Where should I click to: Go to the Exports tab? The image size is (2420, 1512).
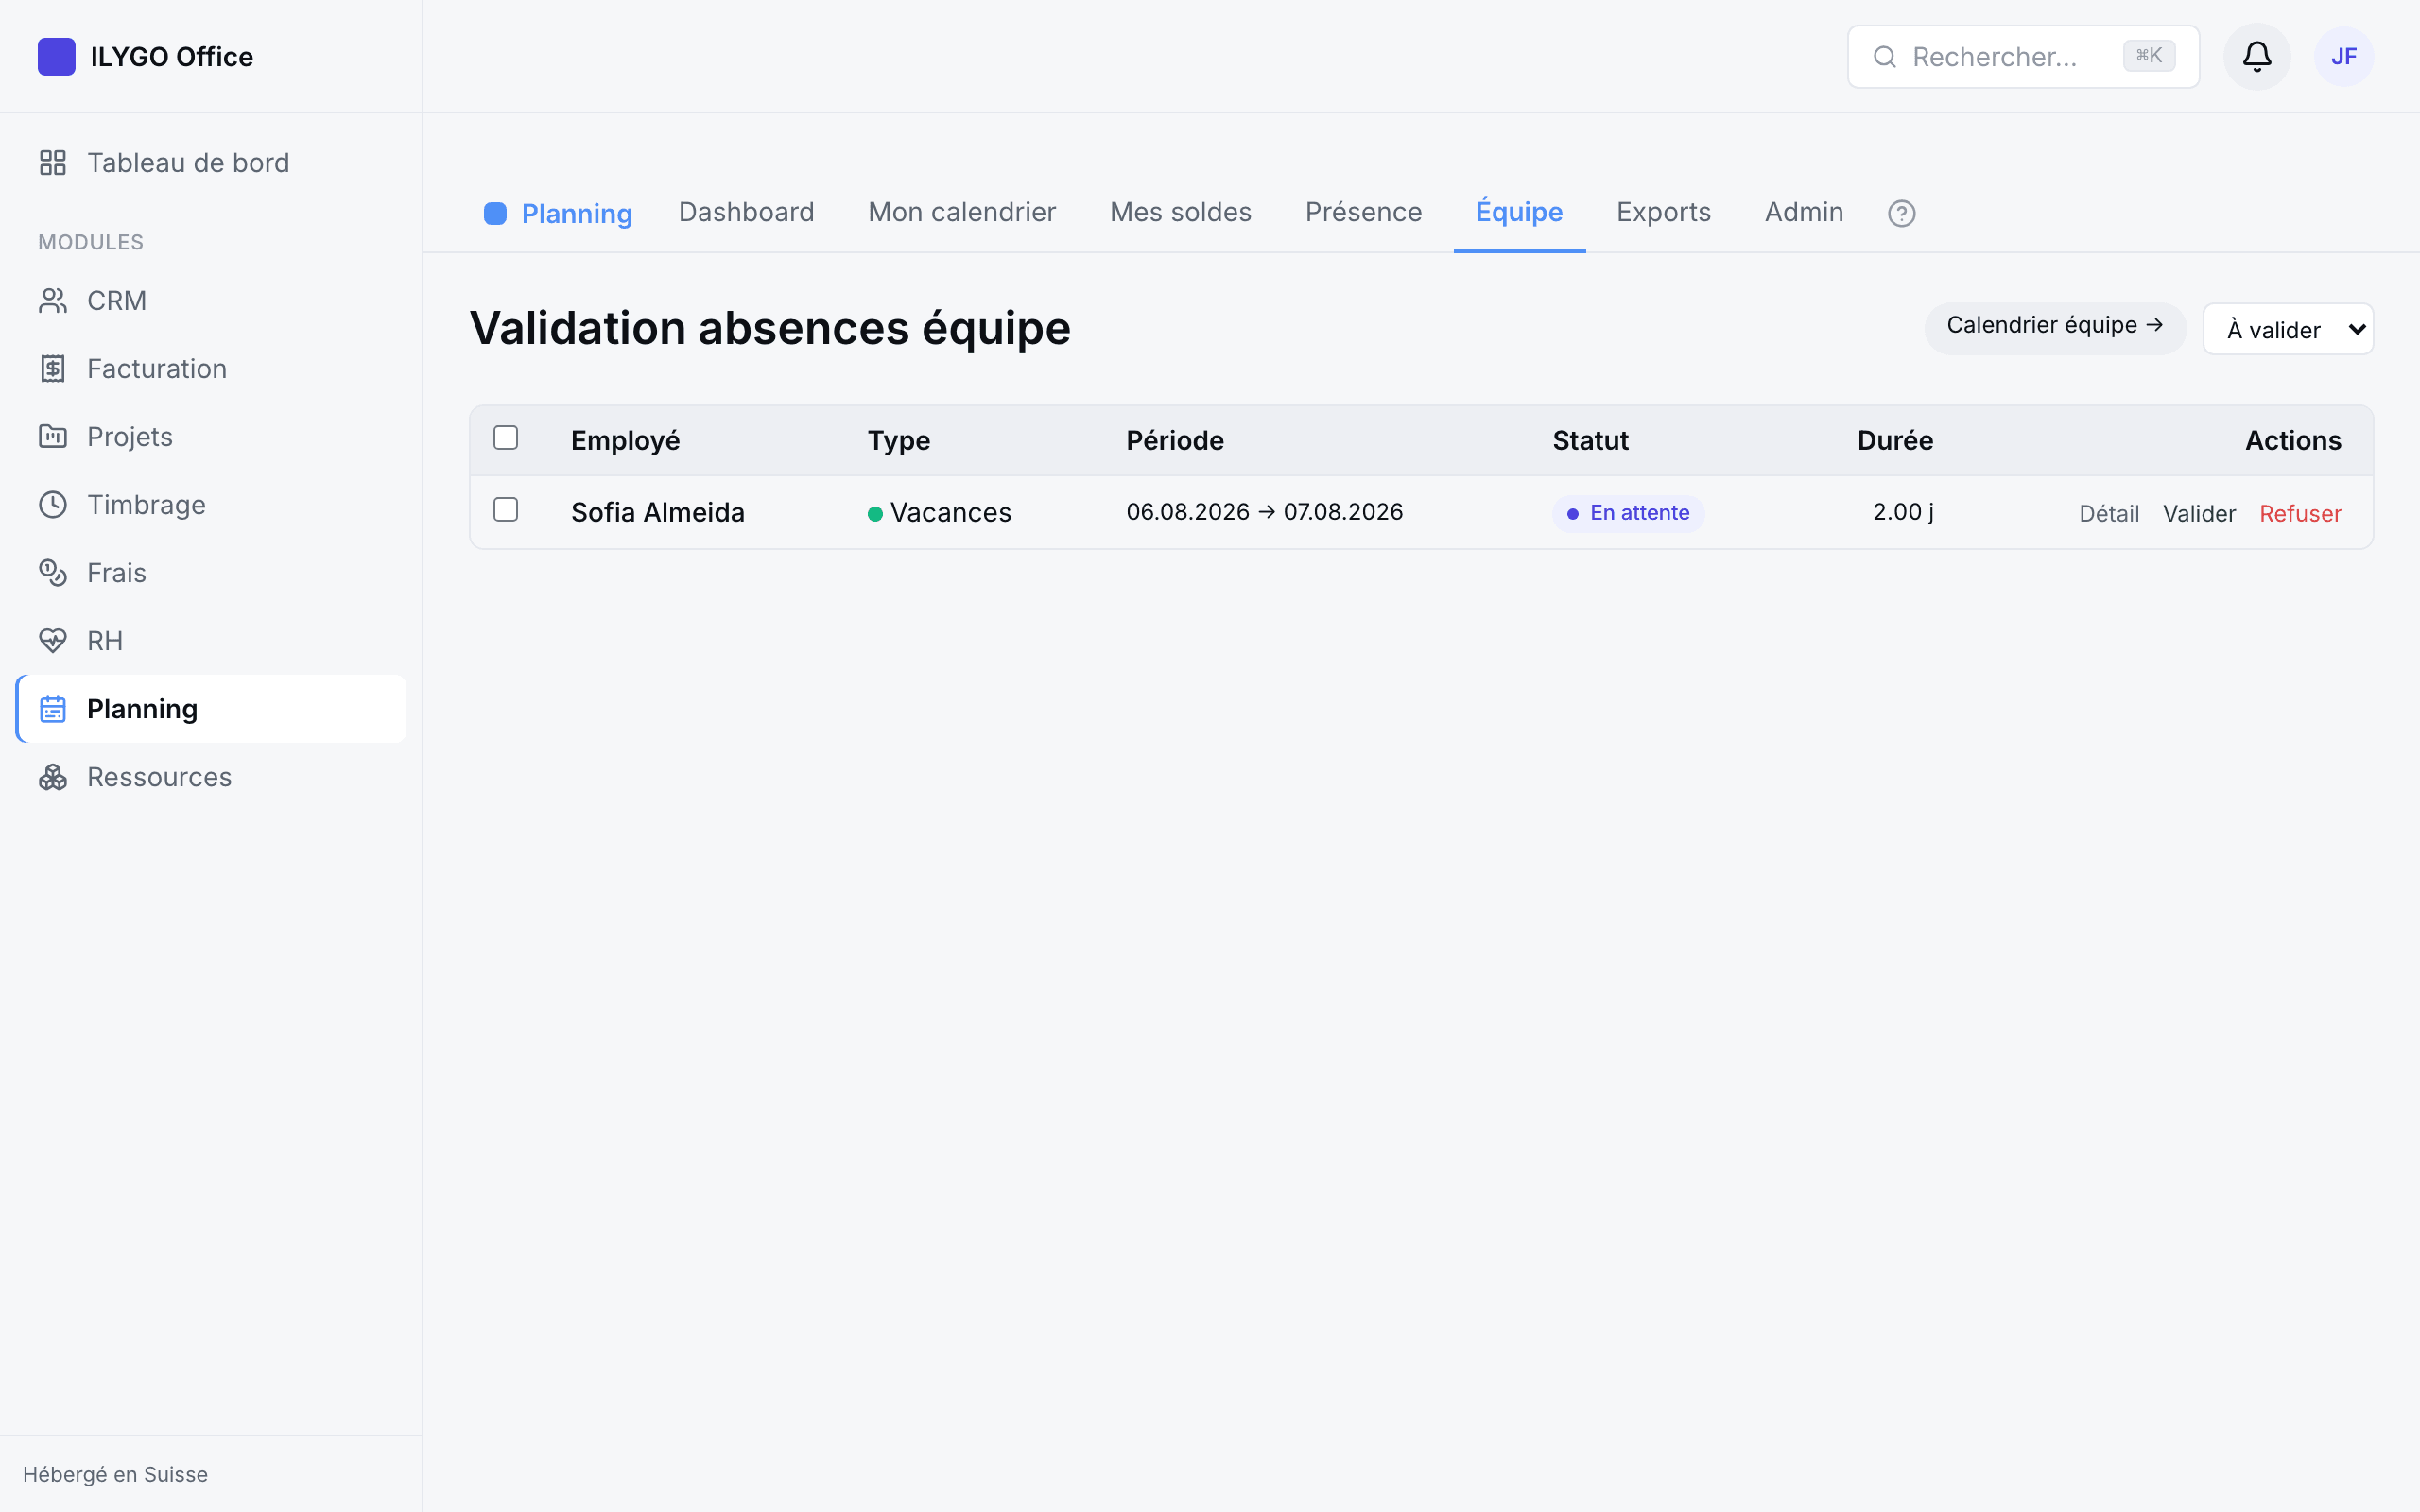pos(1663,212)
